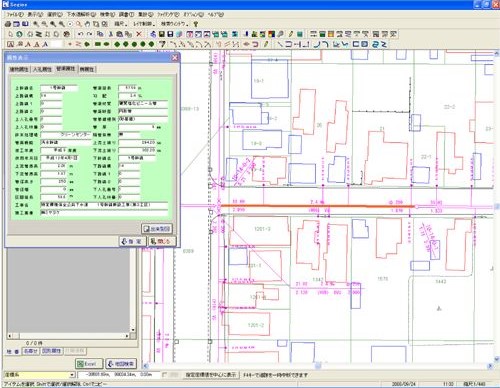Viewport: 500px width, 388px height.
Task: Click the pencil icon in second toolbar row
Action: coord(291,34)
